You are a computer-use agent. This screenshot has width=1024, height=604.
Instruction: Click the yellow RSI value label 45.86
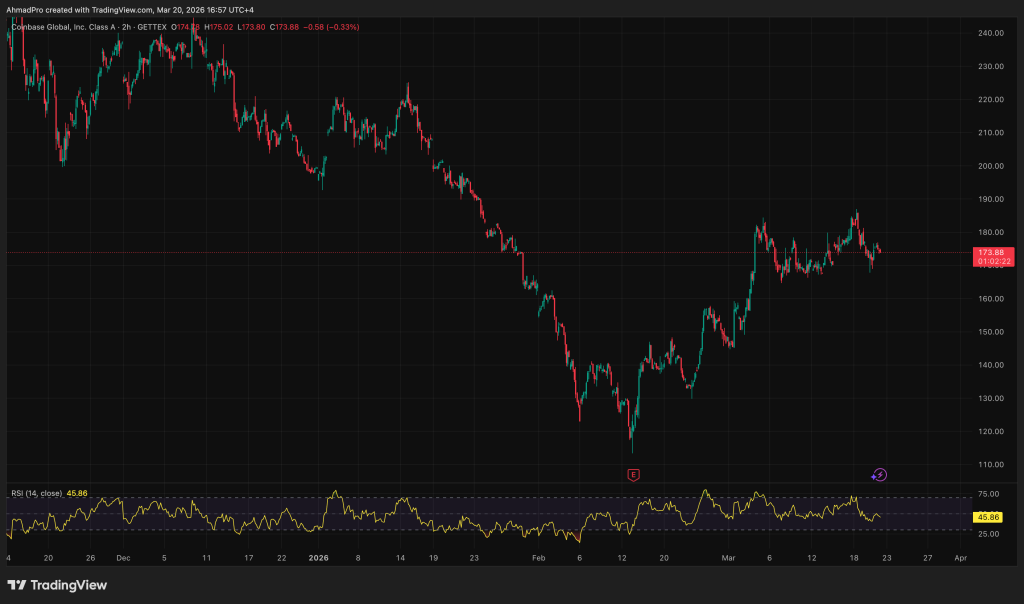point(988,517)
